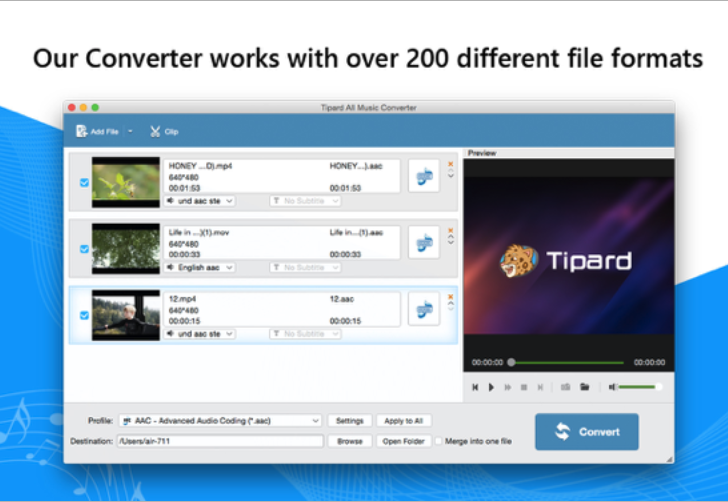The image size is (728, 502).
Task: Click the Open Folder button
Action: [x=403, y=441]
